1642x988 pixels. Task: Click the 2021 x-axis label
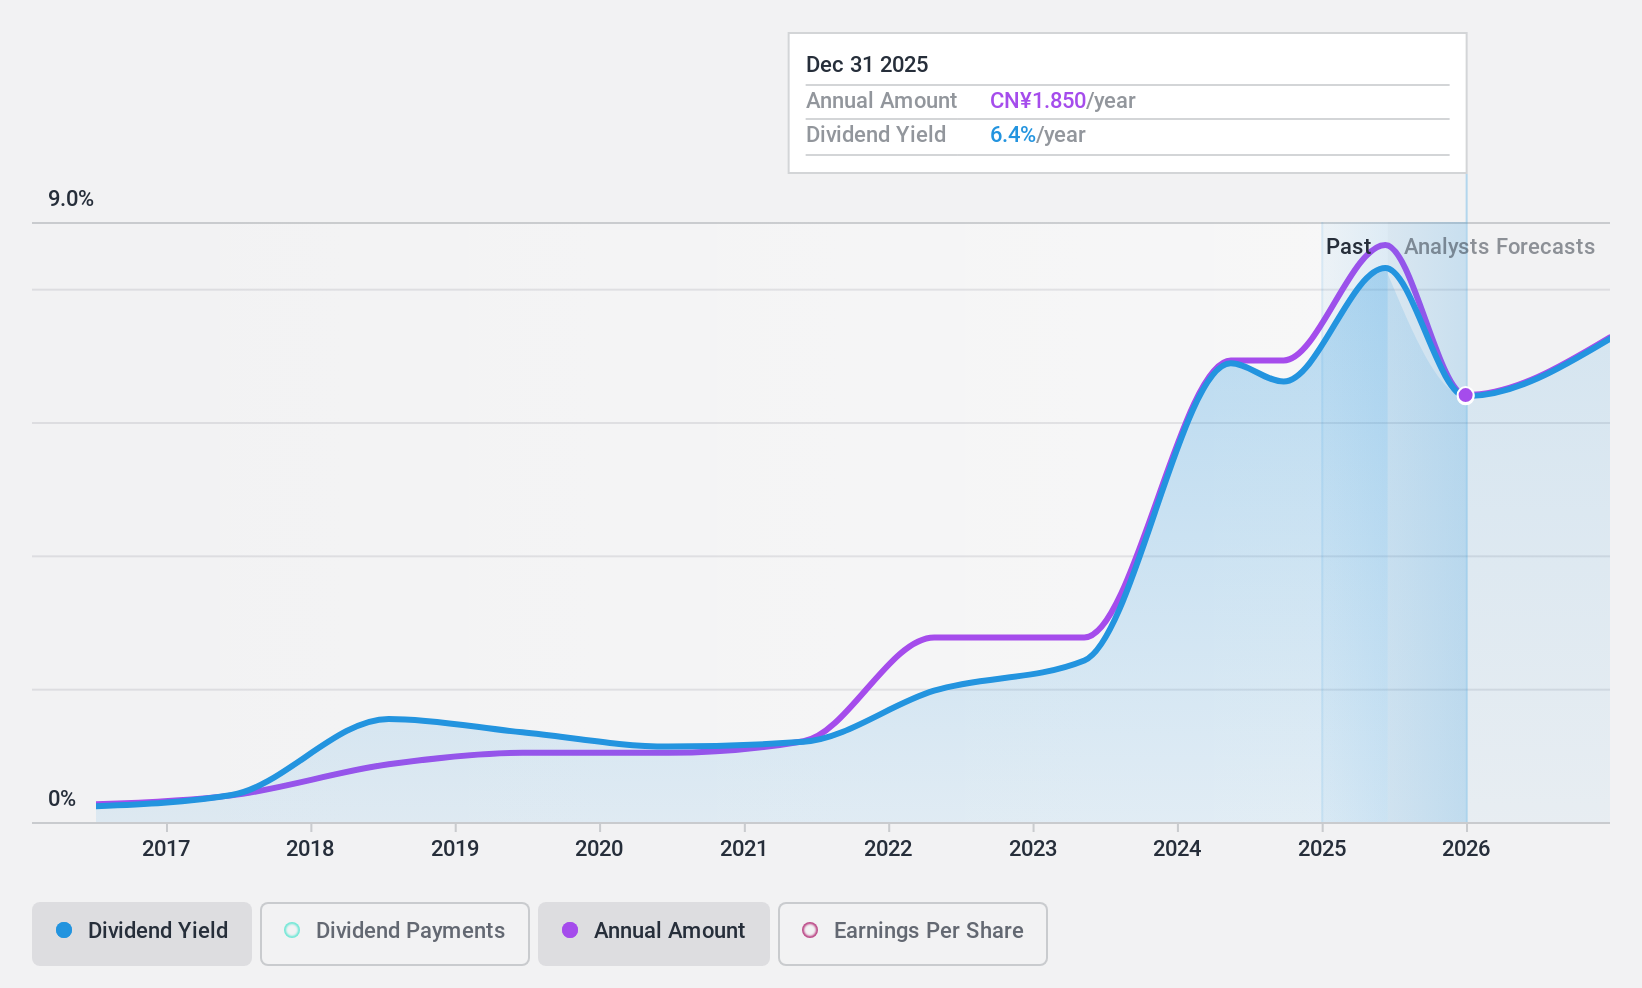point(744,849)
